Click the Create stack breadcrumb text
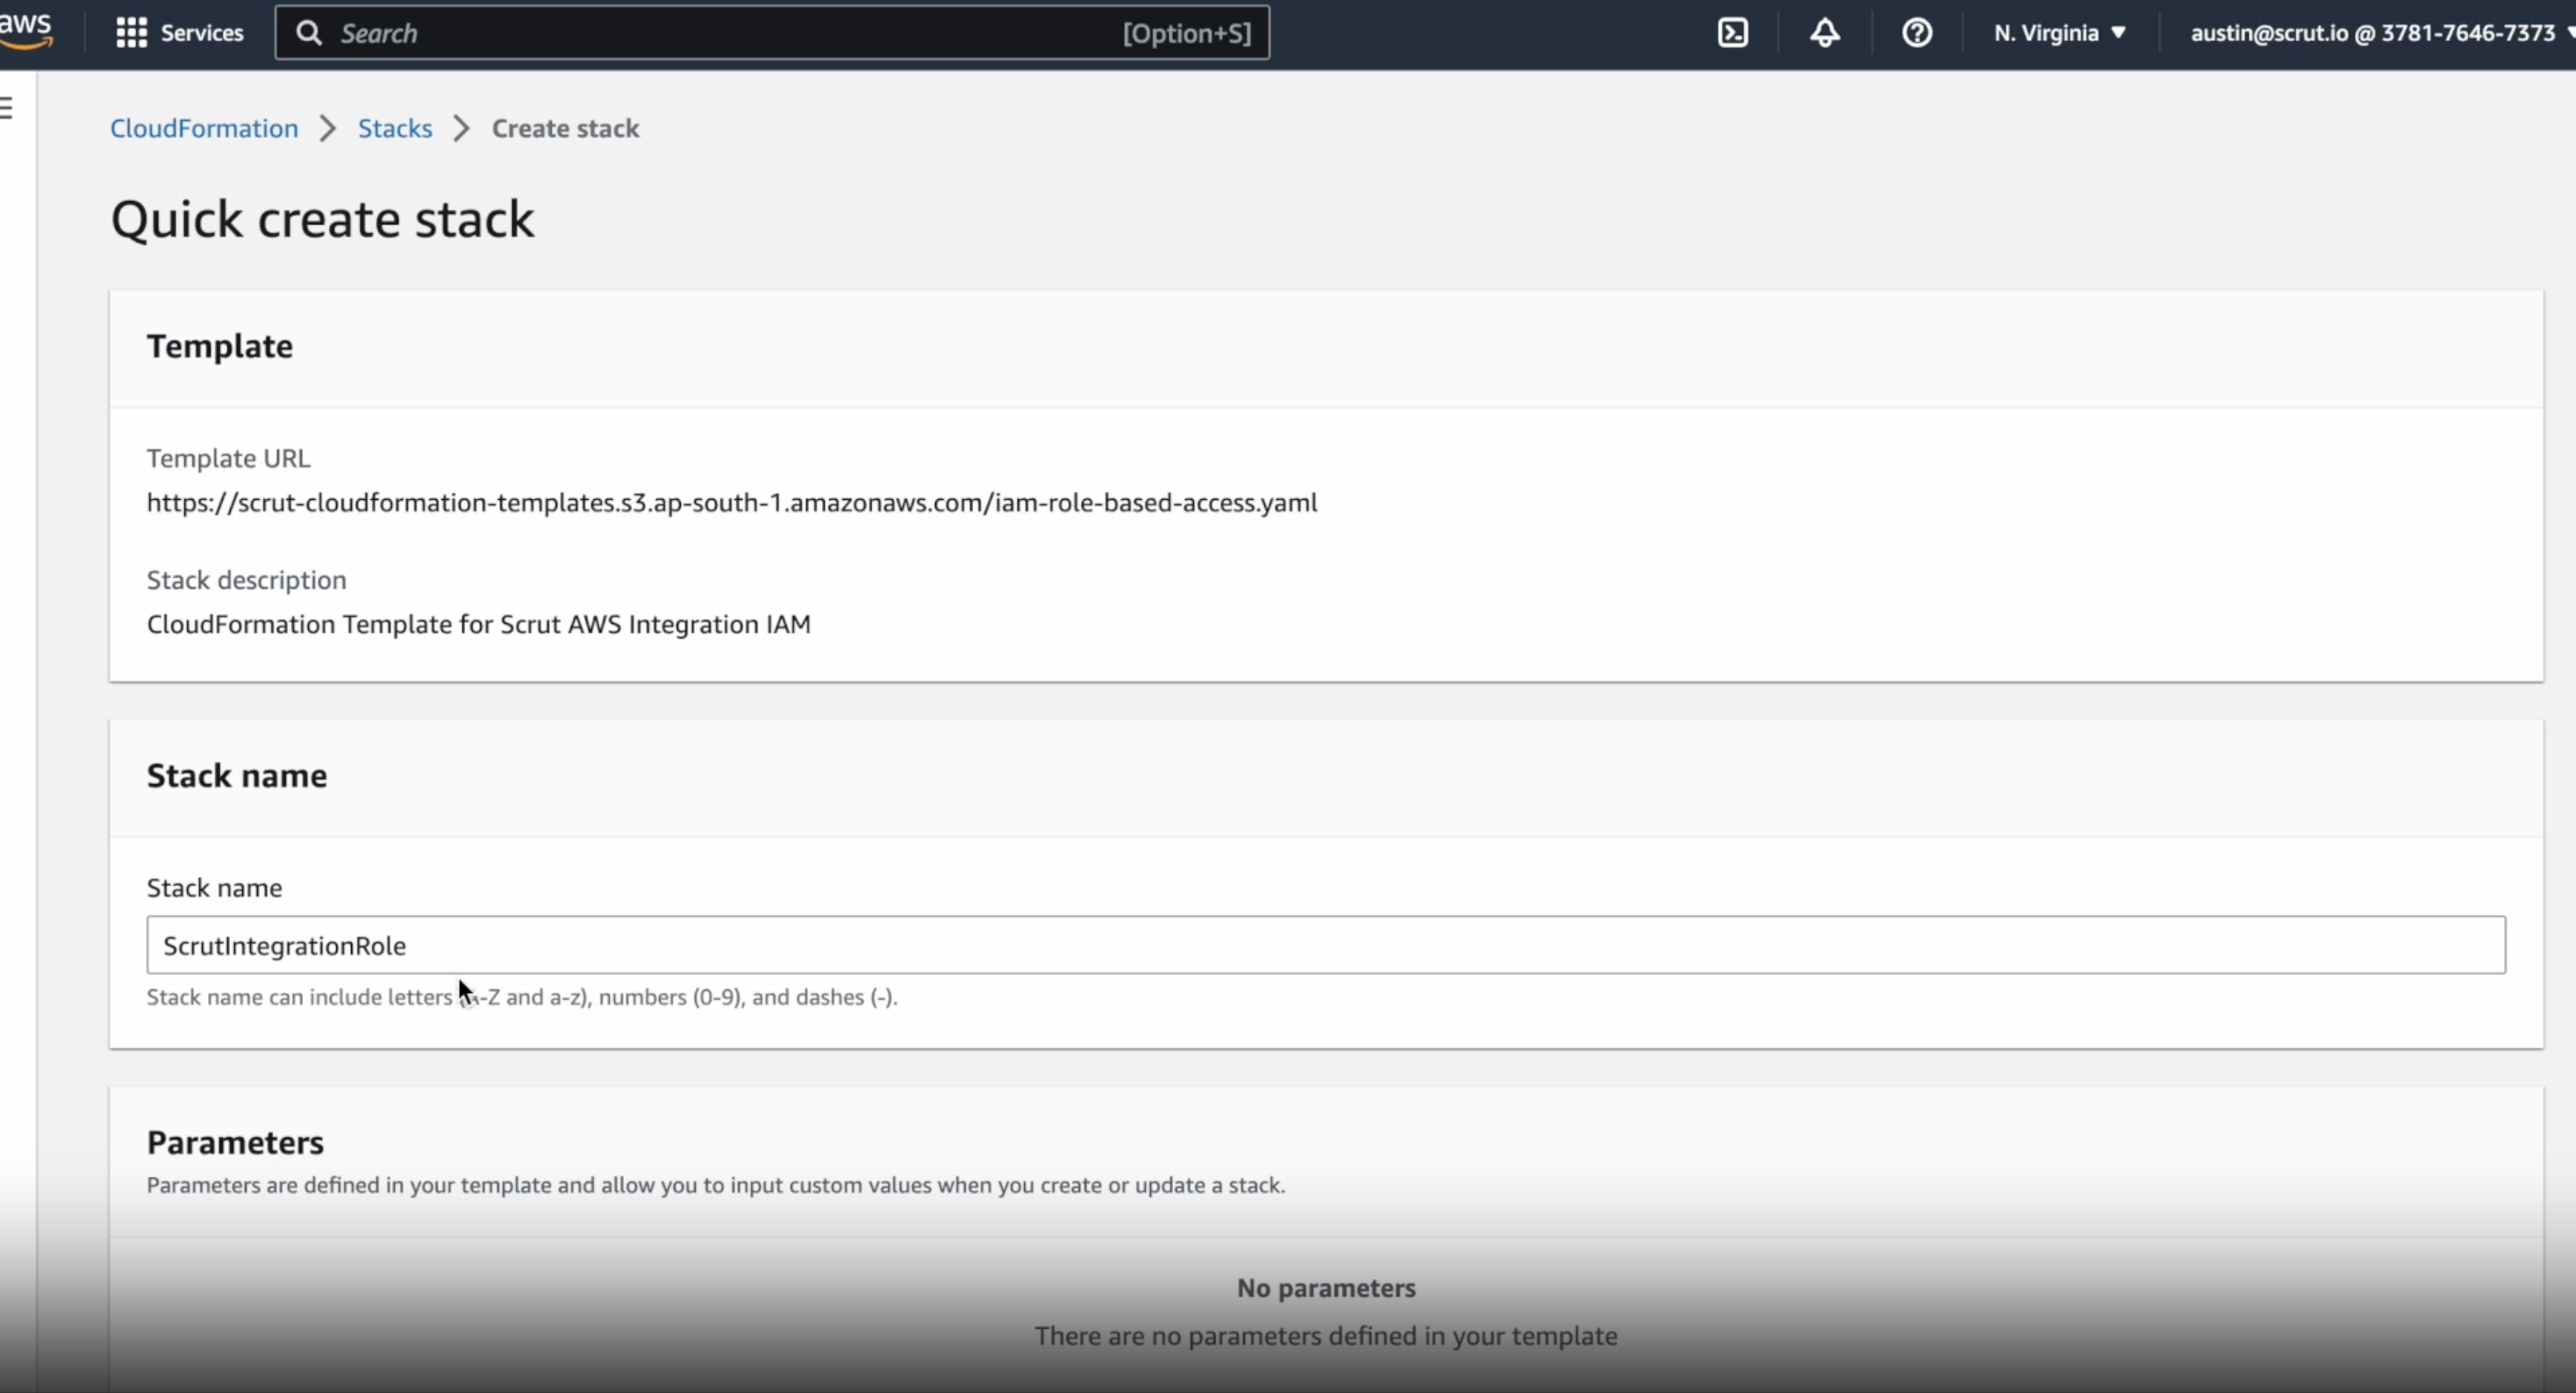The image size is (2576, 1393). click(x=565, y=128)
